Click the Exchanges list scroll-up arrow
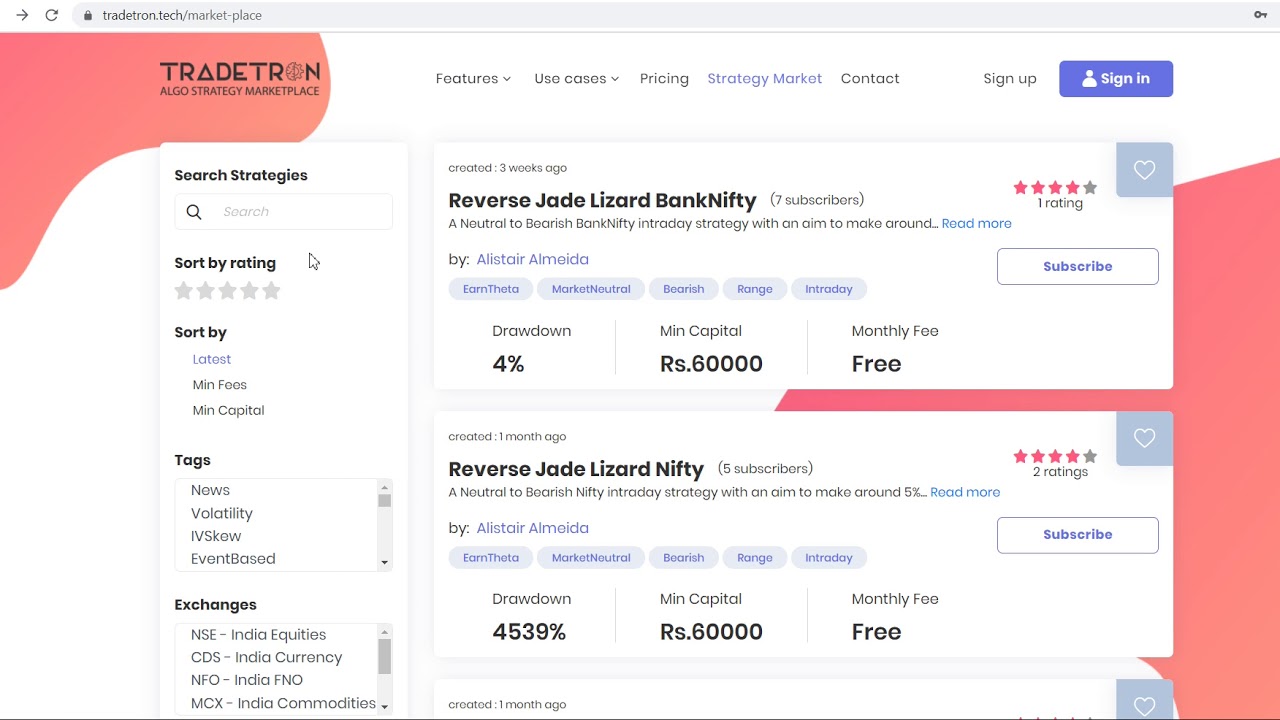Viewport: 1280px width, 720px height. [384, 632]
